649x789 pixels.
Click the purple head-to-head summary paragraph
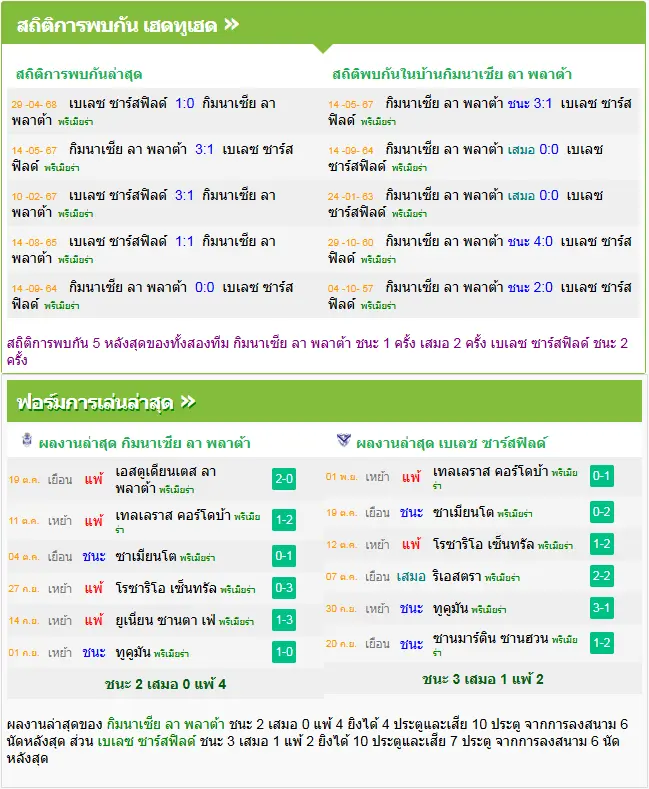click(x=317, y=351)
